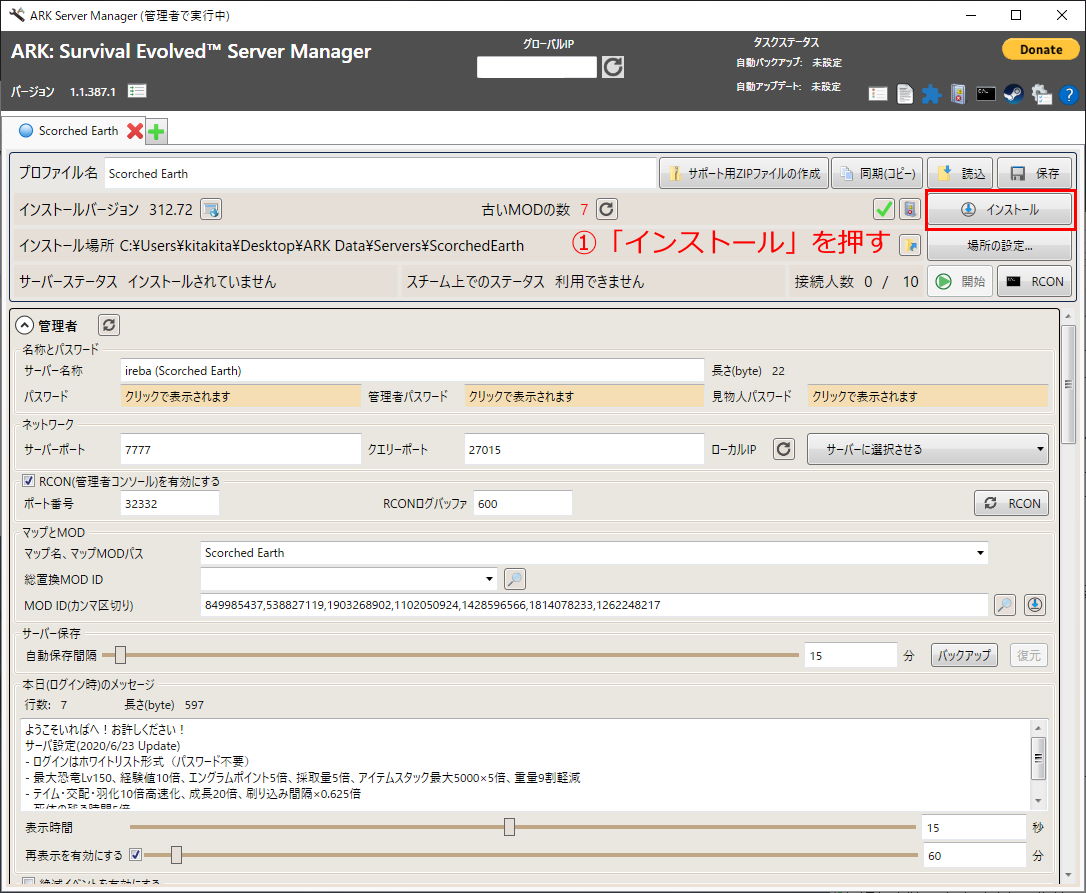Image resolution: width=1086 pixels, height=893 pixels.
Task: Click サポート用ZIPファイルの作成 button
Action: (x=744, y=173)
